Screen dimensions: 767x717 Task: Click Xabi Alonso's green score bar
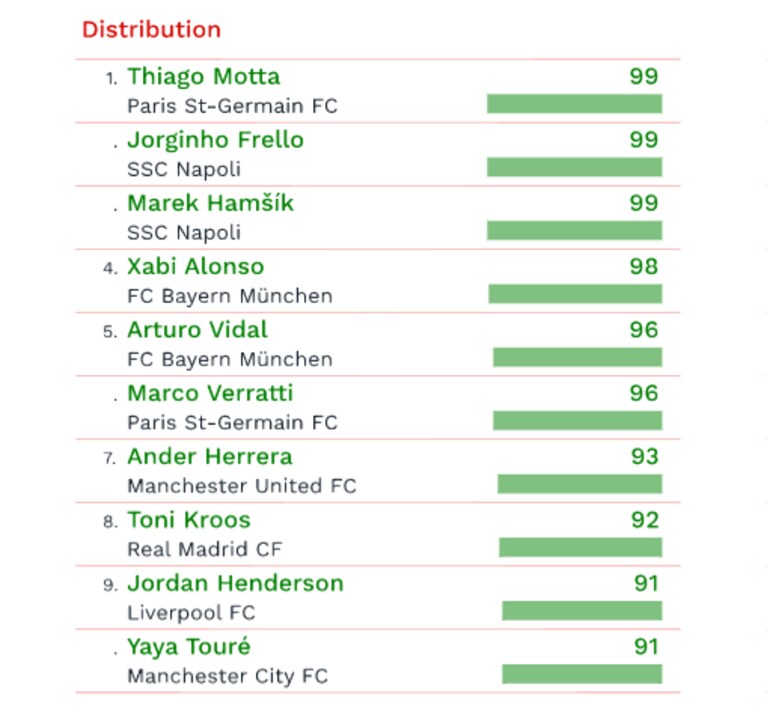(575, 294)
